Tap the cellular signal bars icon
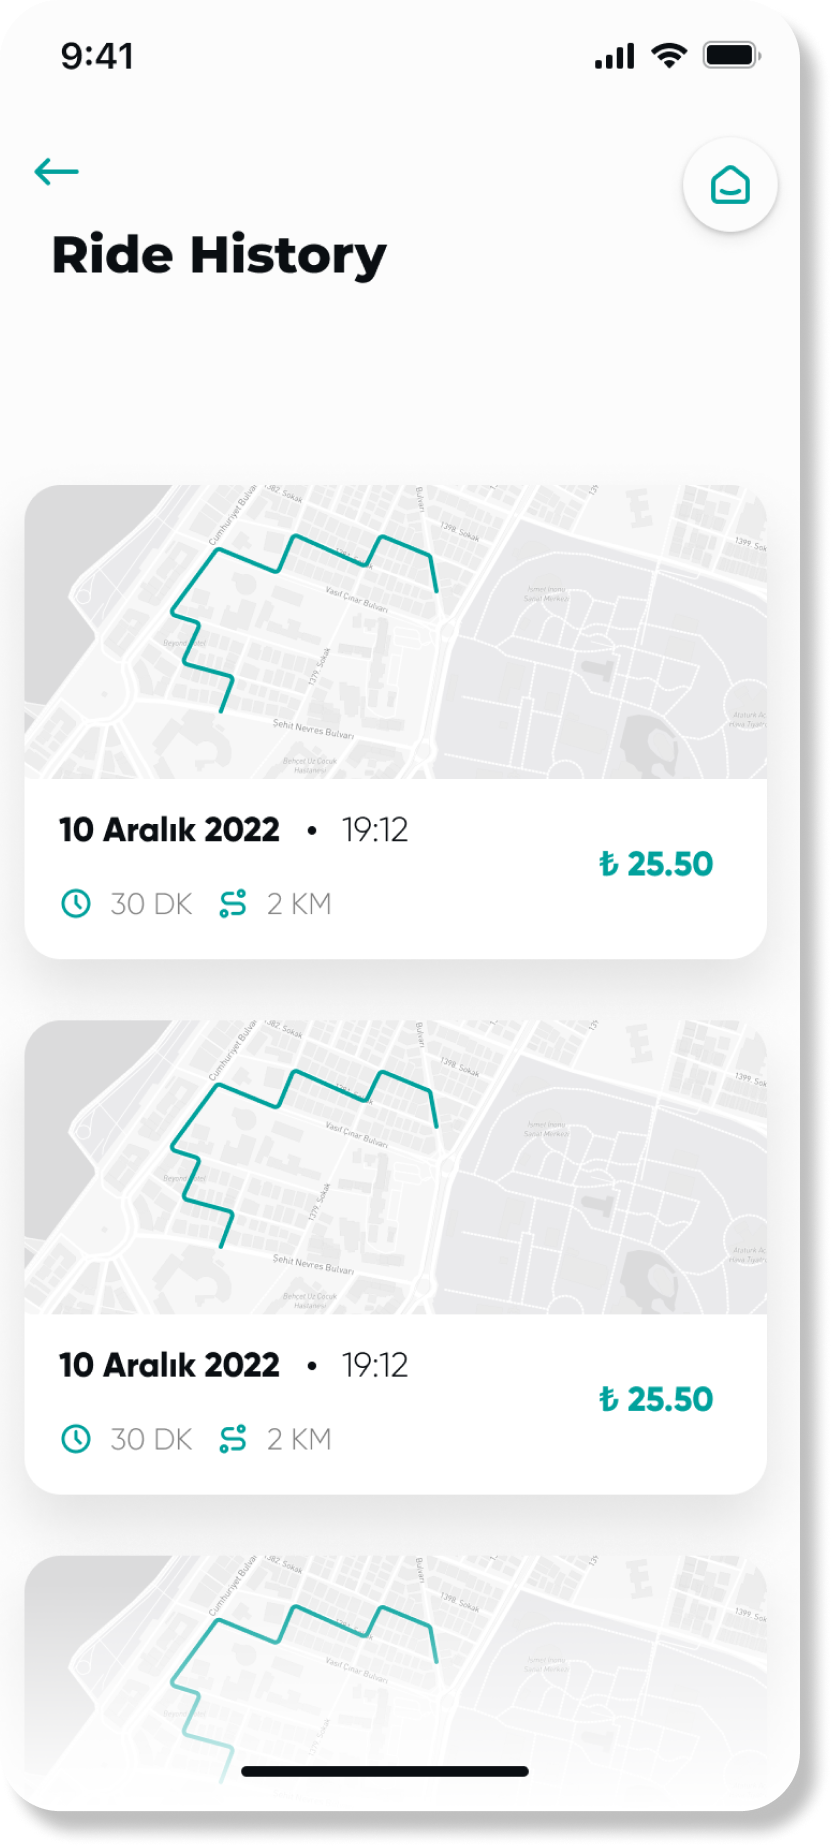The image size is (832, 1848). pyautogui.click(x=615, y=56)
